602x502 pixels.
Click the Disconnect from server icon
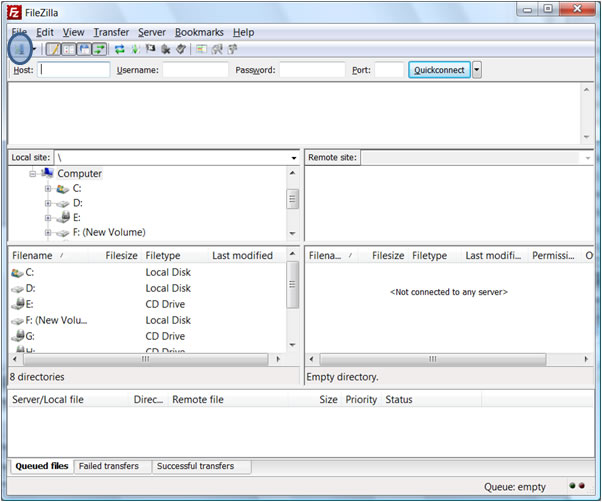tap(165, 49)
